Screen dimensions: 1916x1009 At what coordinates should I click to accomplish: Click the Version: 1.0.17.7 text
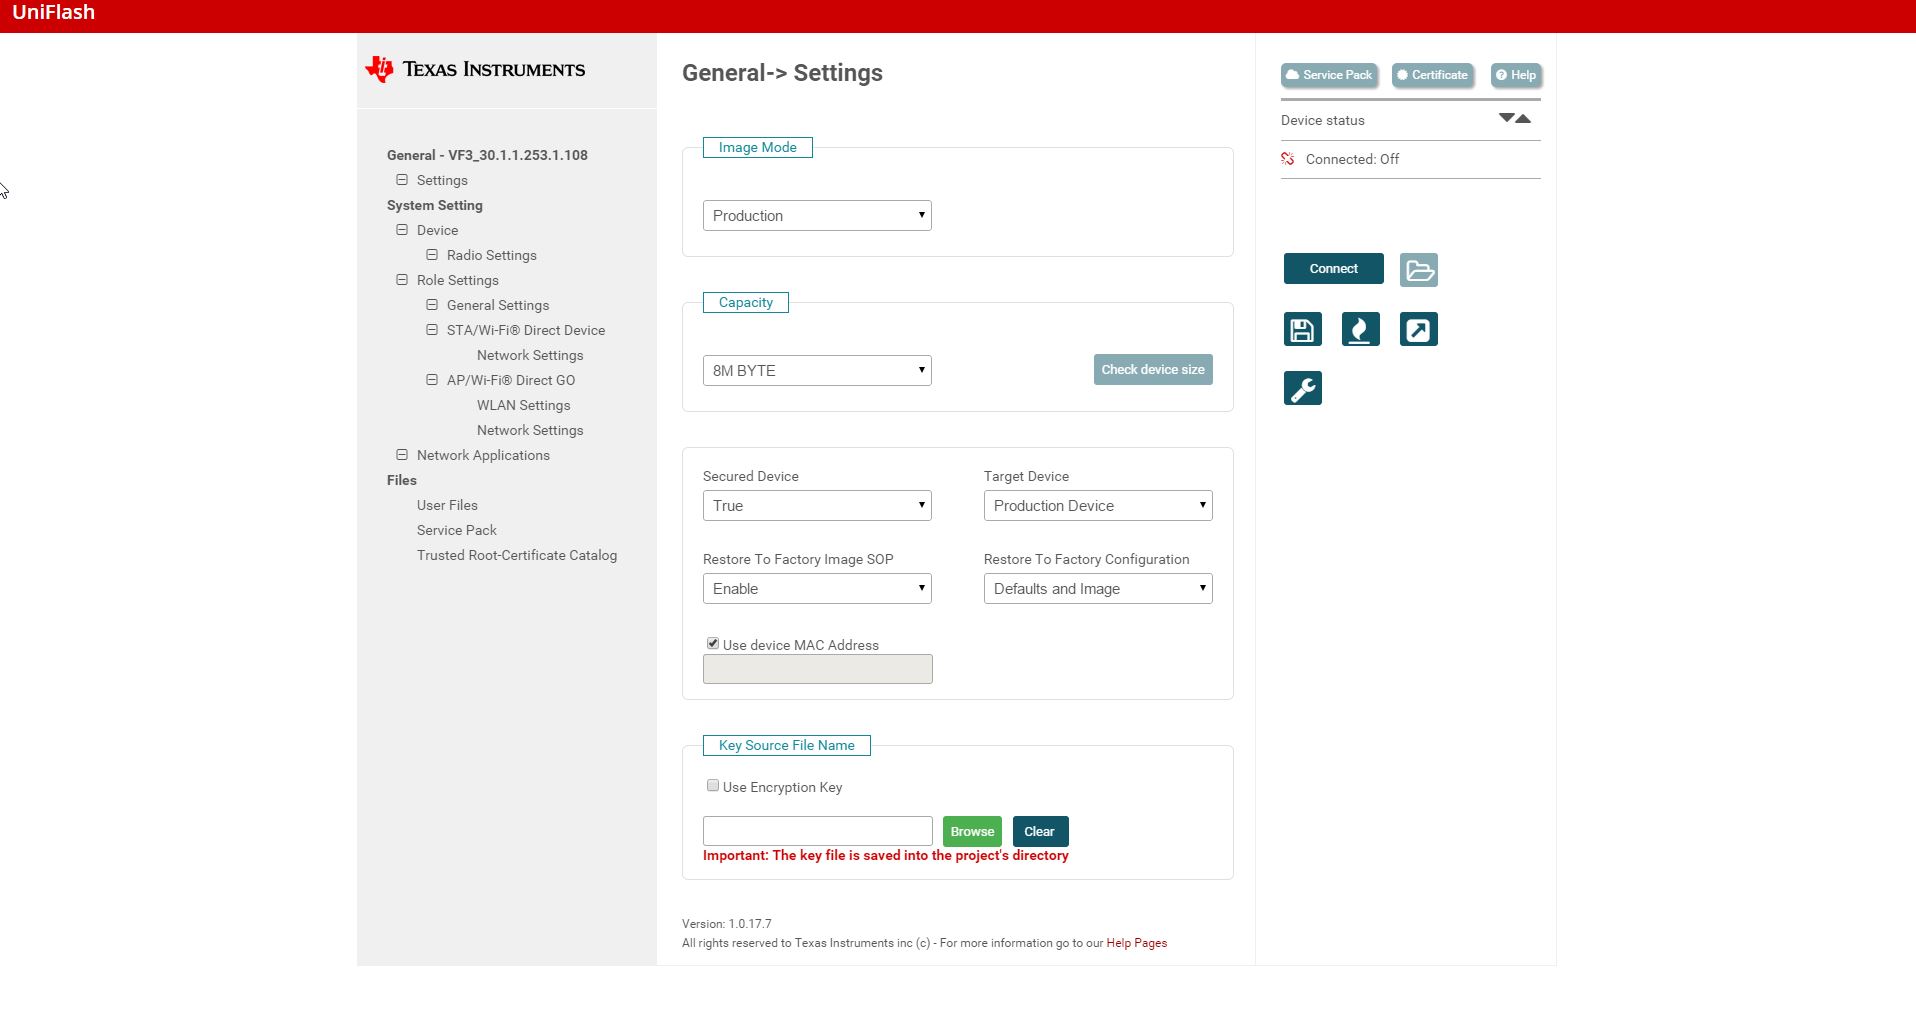coord(727,924)
